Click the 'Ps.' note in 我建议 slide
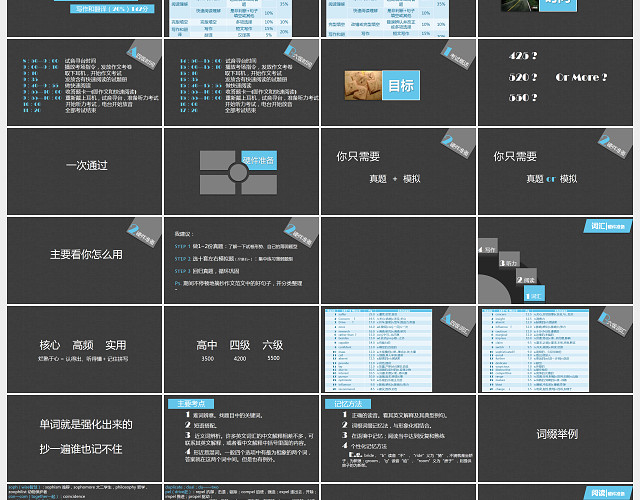The image size is (640, 500). tap(238, 283)
